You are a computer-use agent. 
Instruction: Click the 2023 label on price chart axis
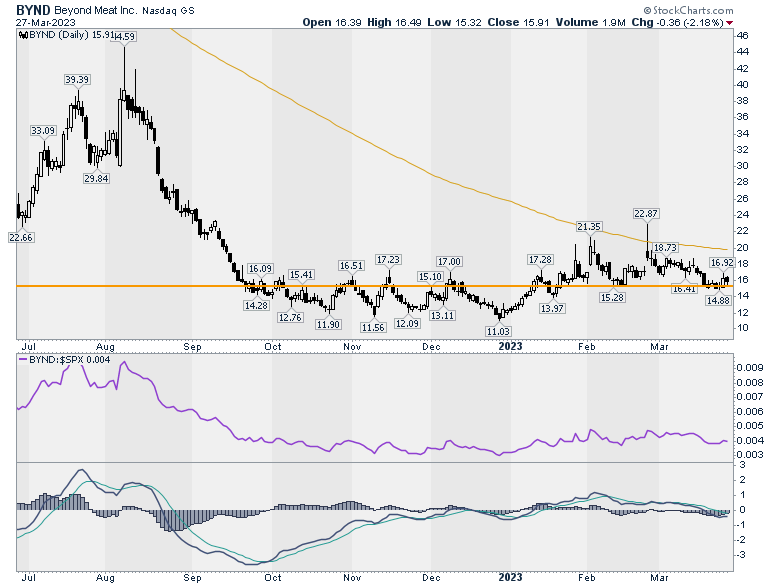tap(510, 346)
